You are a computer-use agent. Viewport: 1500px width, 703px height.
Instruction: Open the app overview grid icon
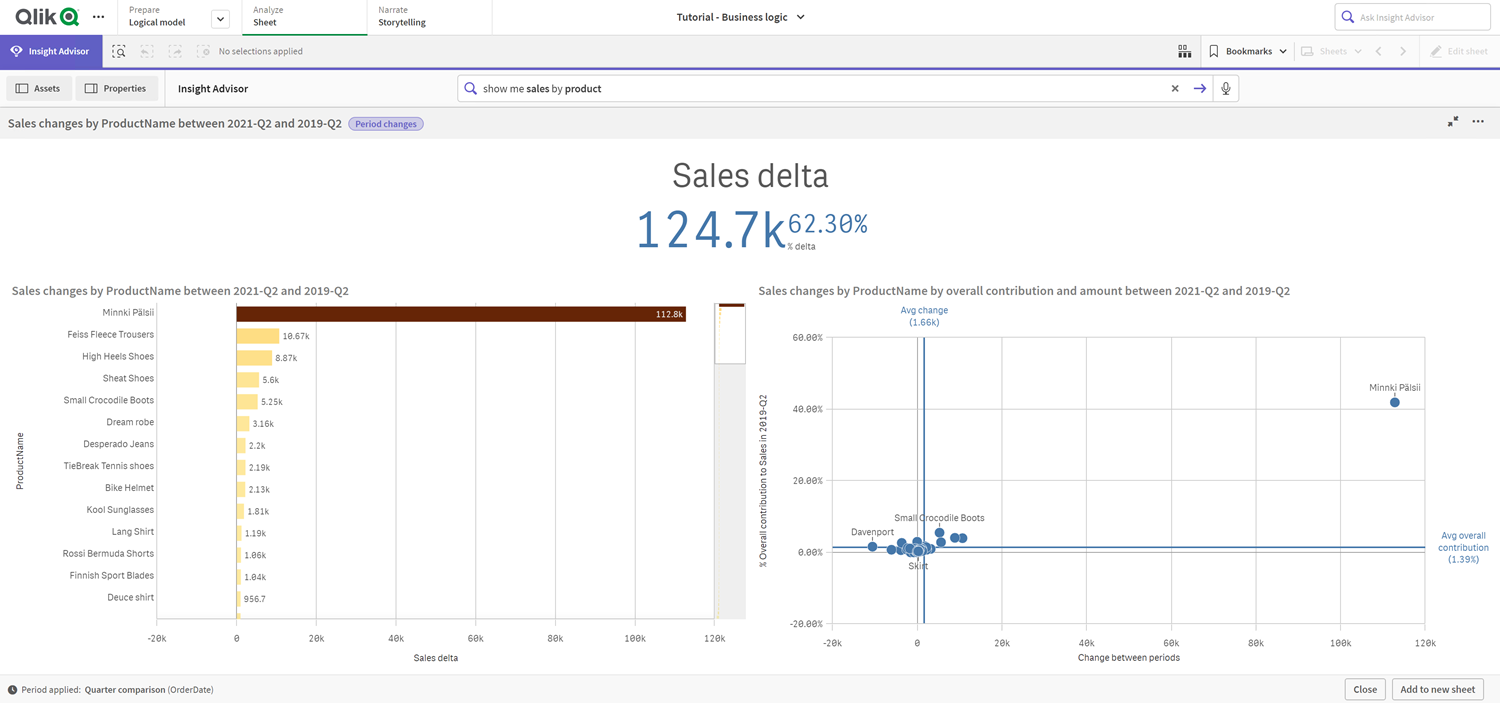pos(1184,51)
